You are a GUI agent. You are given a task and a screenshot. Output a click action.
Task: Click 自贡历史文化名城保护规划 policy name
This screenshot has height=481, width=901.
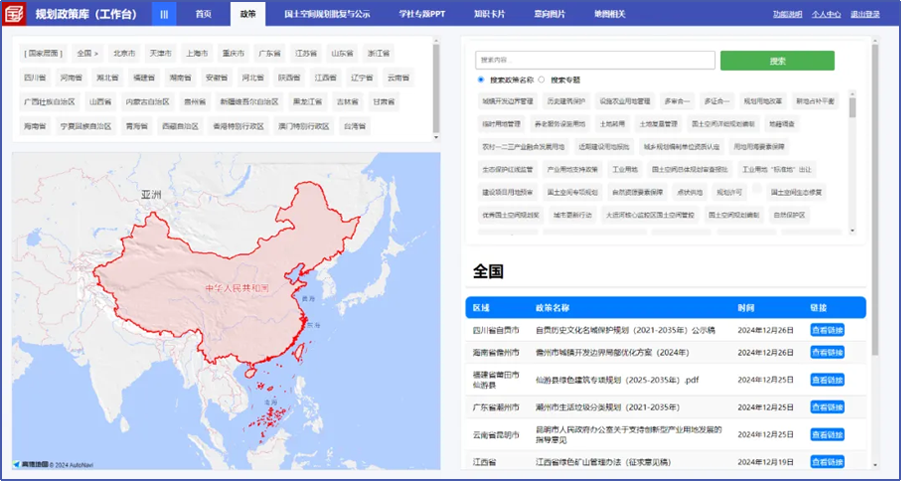pos(625,330)
